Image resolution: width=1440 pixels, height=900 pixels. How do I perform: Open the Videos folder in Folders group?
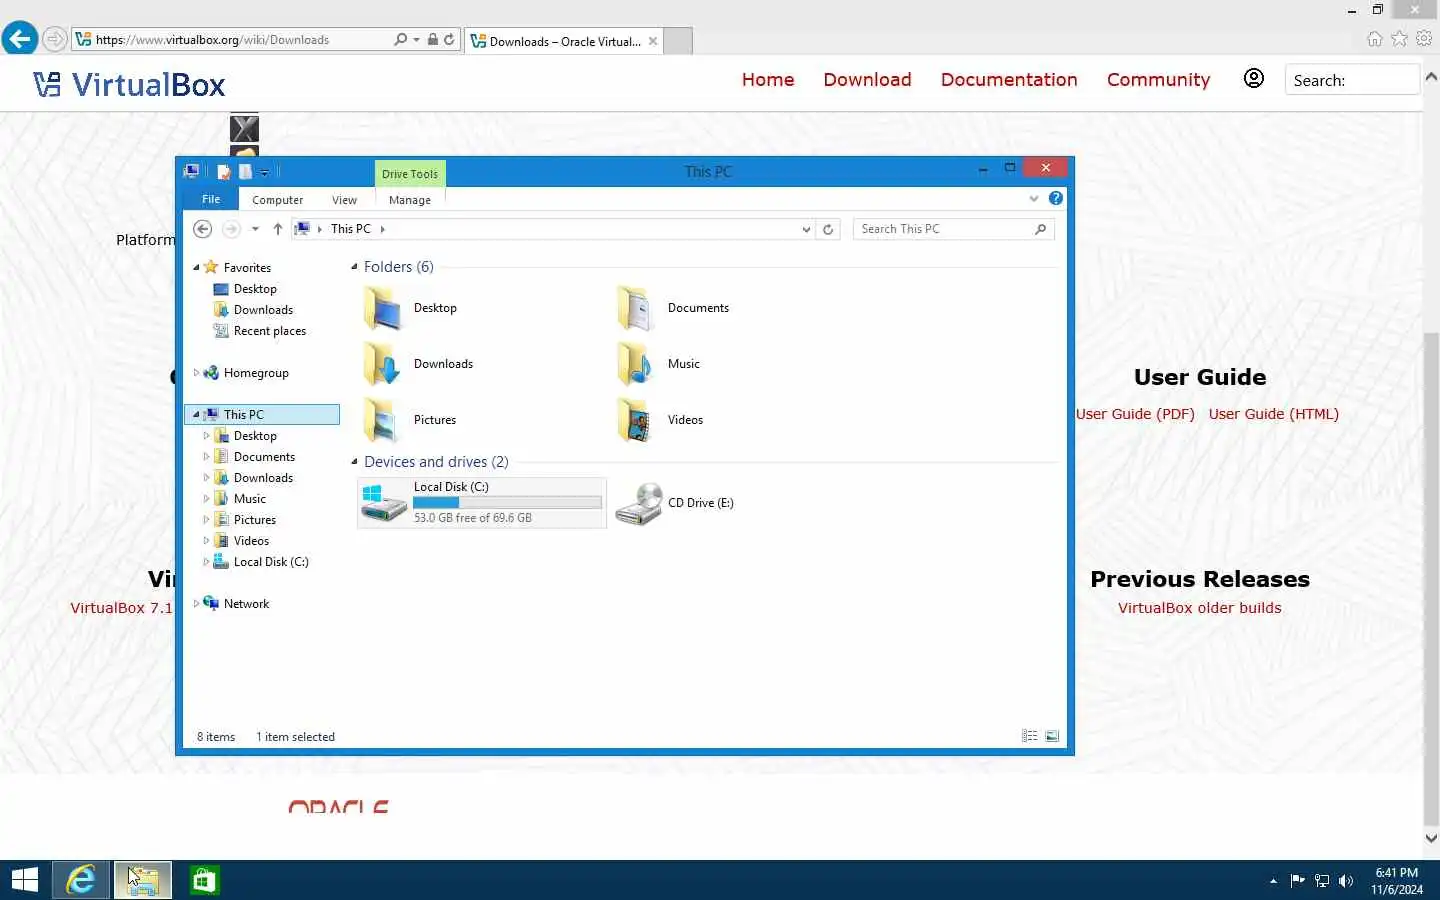pyautogui.click(x=660, y=420)
